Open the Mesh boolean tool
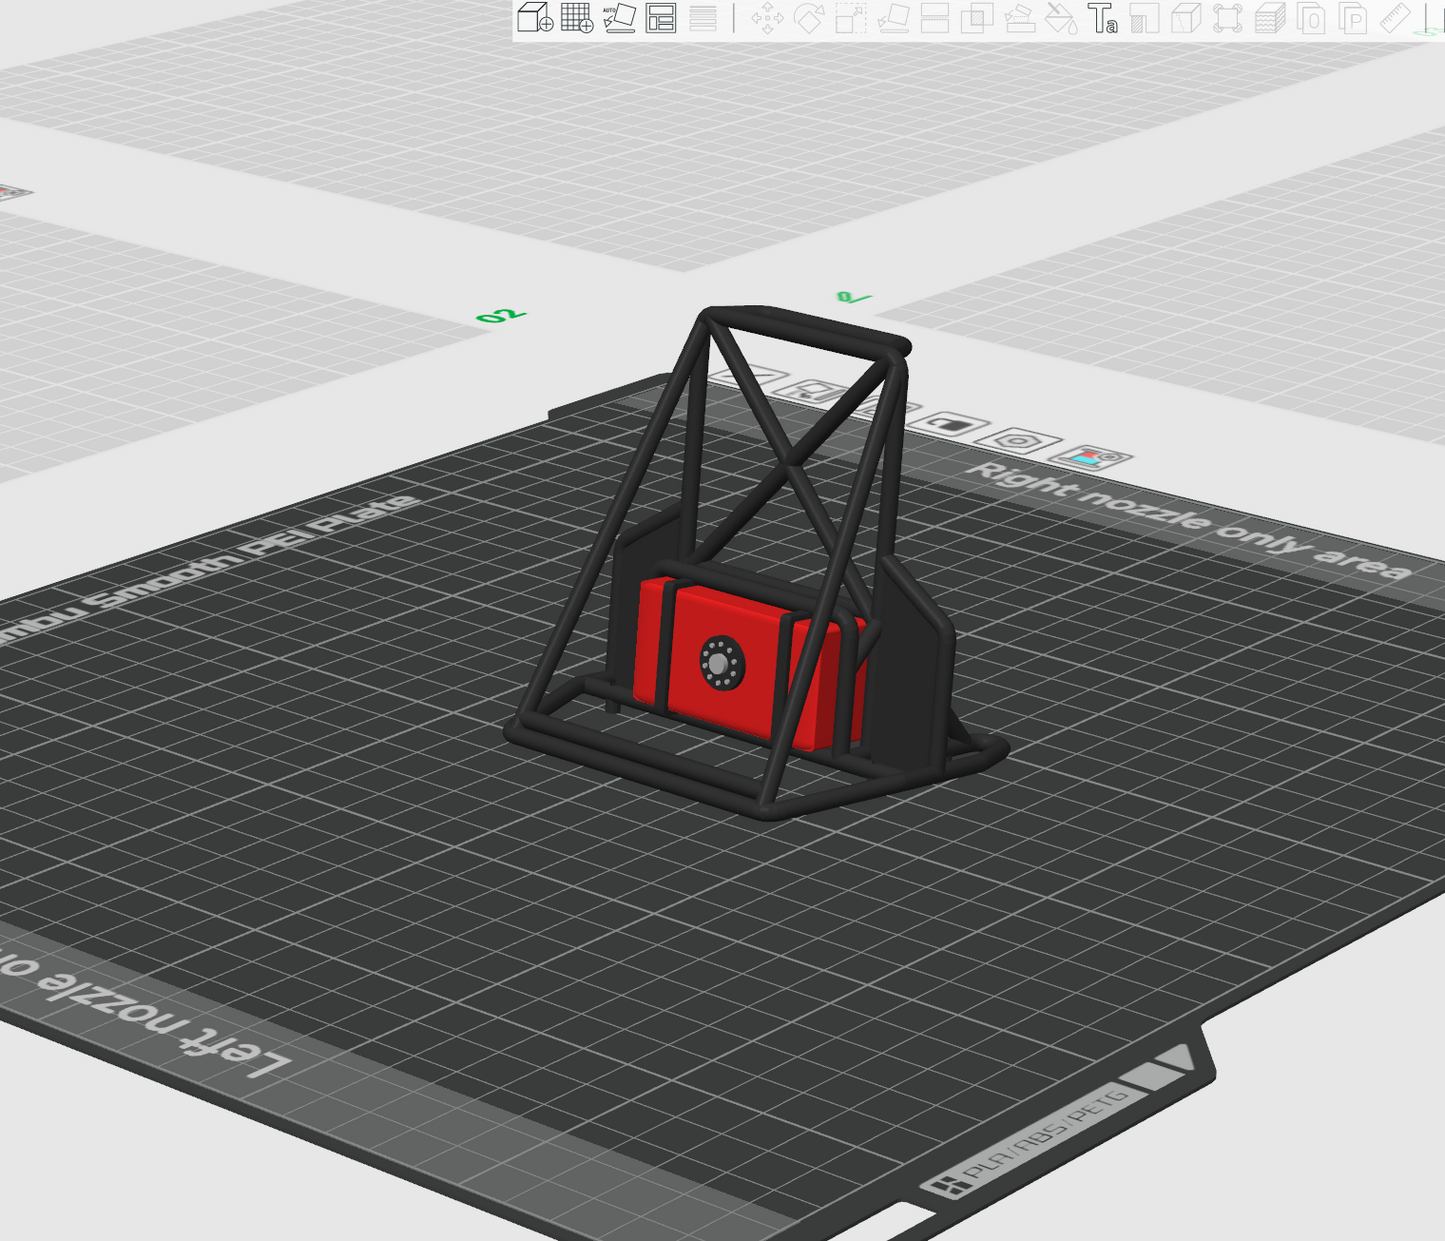 click(977, 18)
